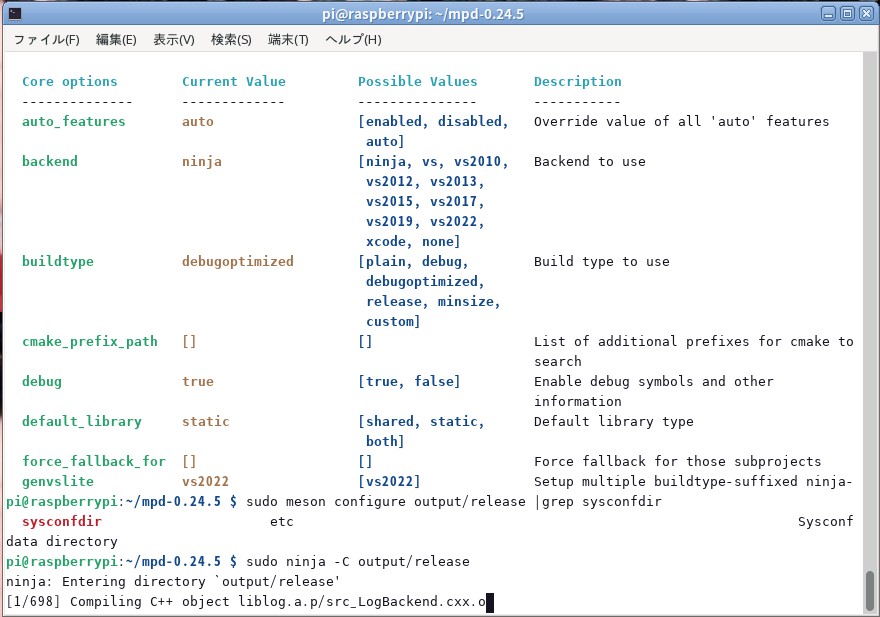
Task: Click the debugoptimized current value
Action: tap(238, 262)
